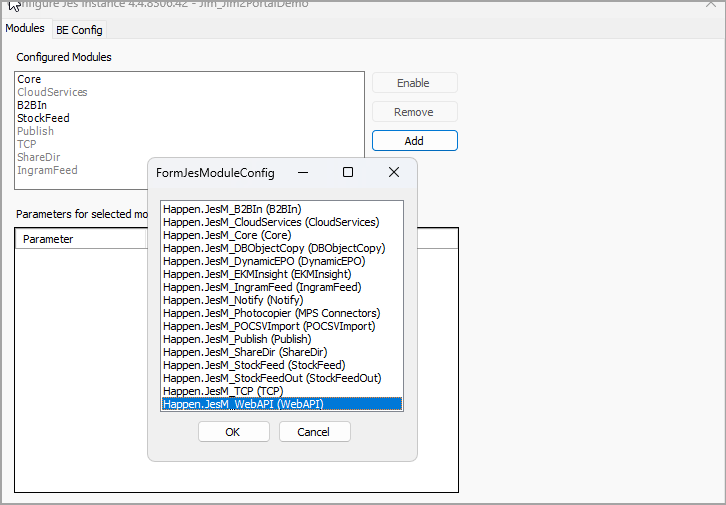Choose Happen.JesM_CloudServices (CloudServices) entry

pyautogui.click(x=282, y=222)
